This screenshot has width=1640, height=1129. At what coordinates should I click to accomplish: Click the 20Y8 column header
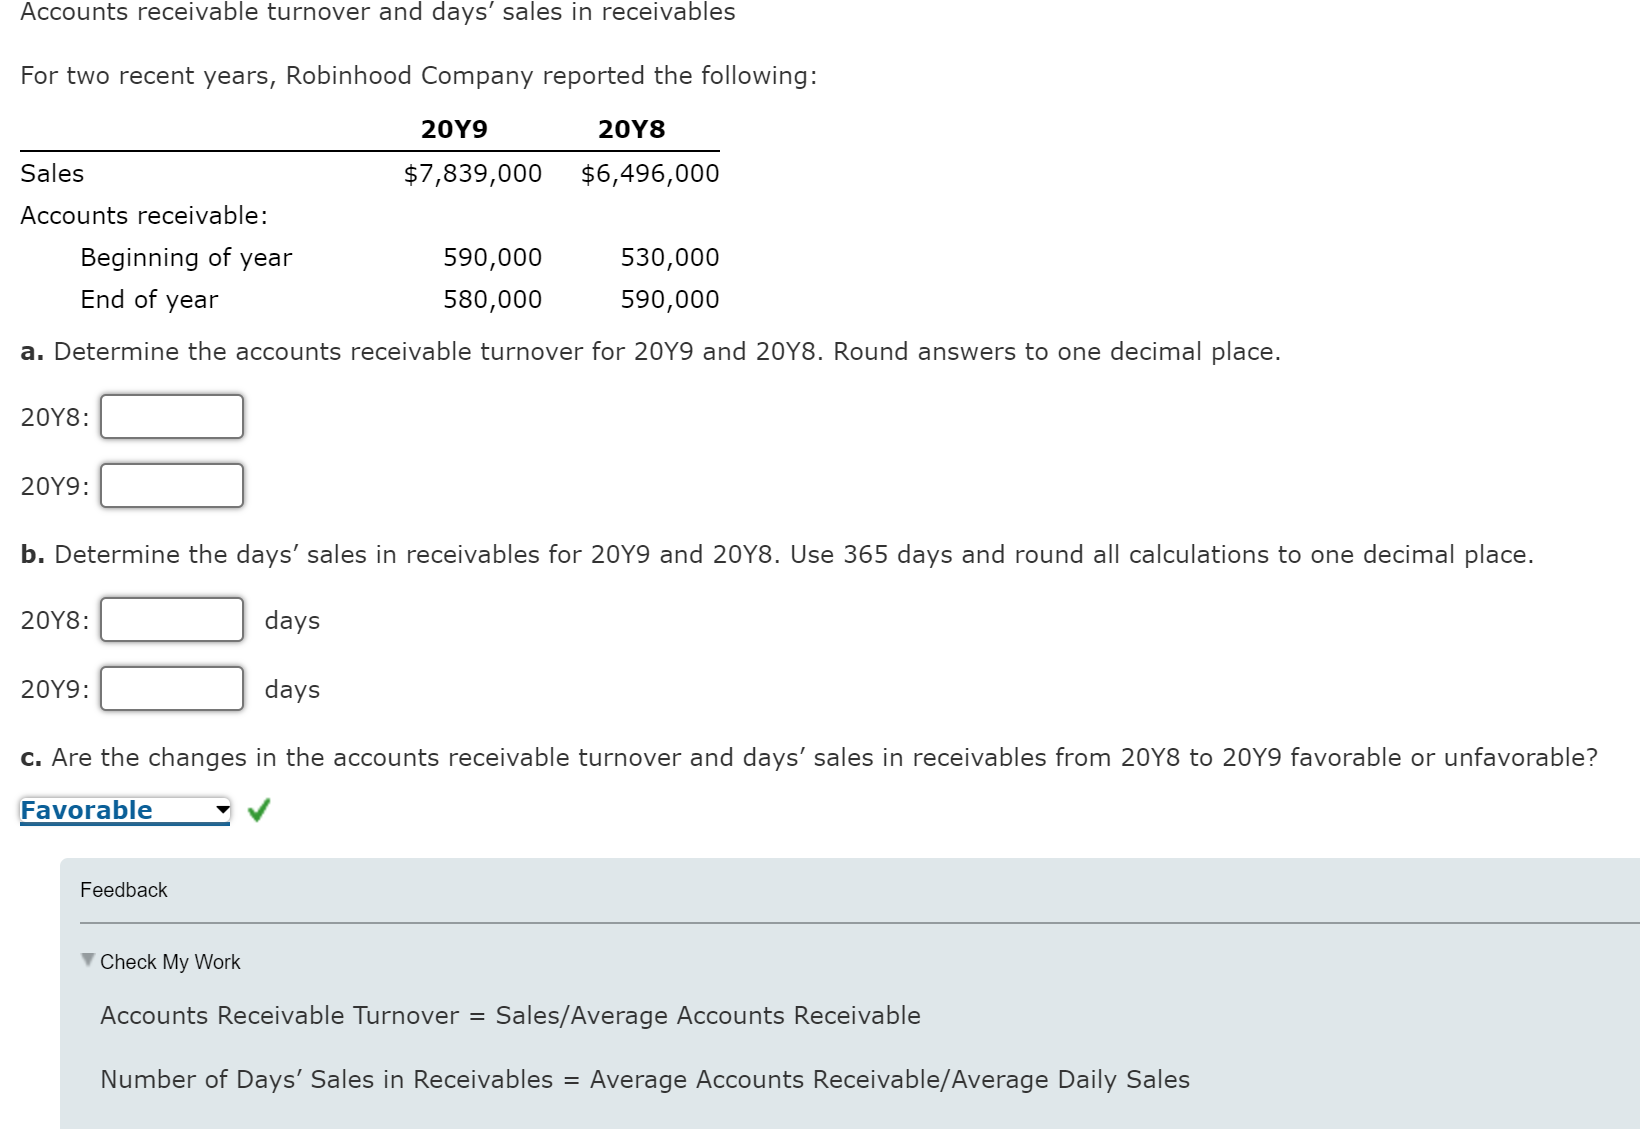point(631,128)
